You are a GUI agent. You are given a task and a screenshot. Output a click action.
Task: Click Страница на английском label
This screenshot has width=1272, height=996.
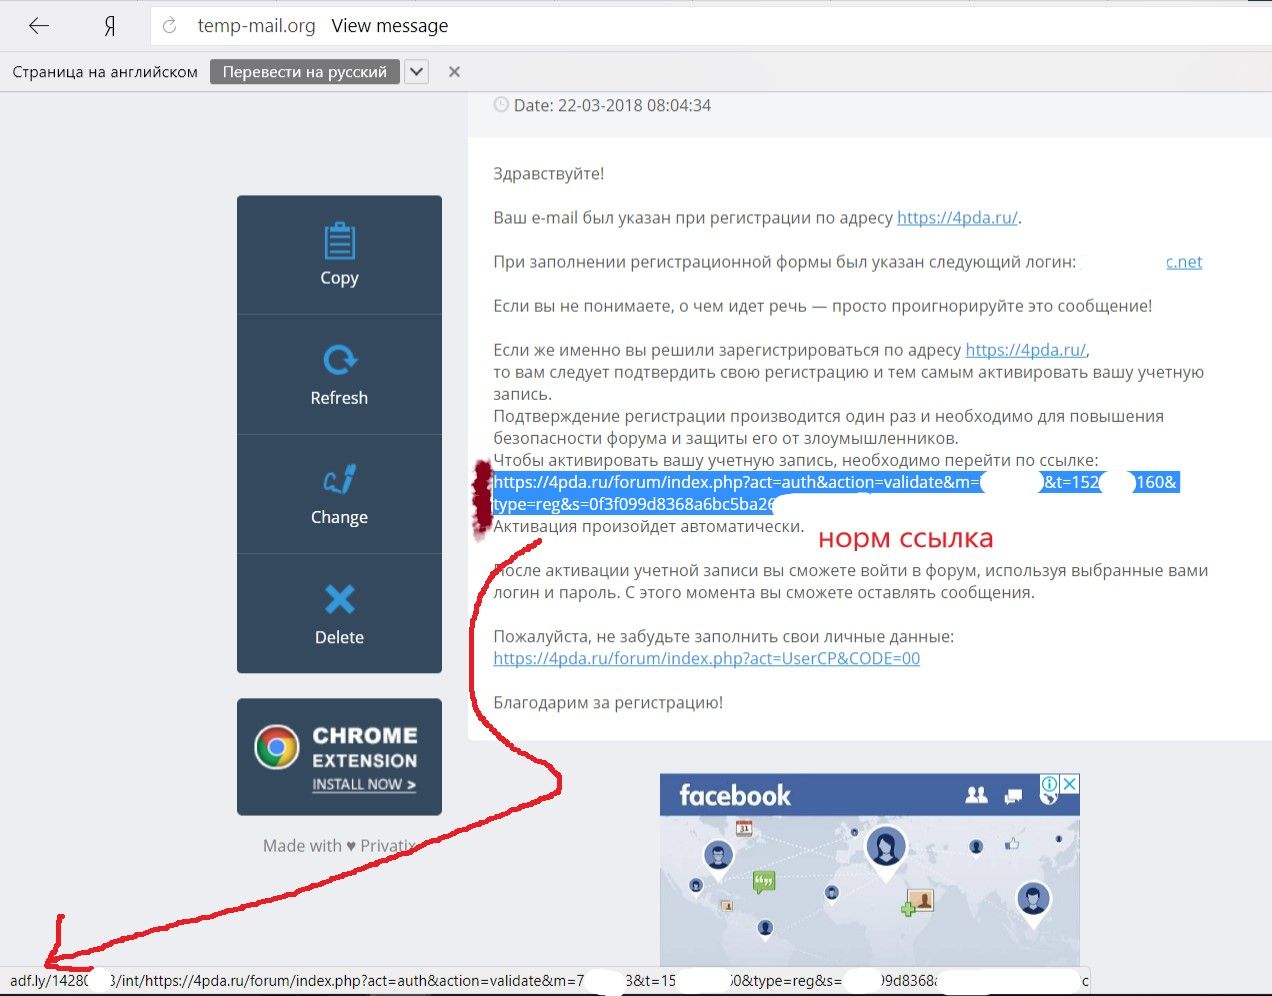tap(105, 72)
